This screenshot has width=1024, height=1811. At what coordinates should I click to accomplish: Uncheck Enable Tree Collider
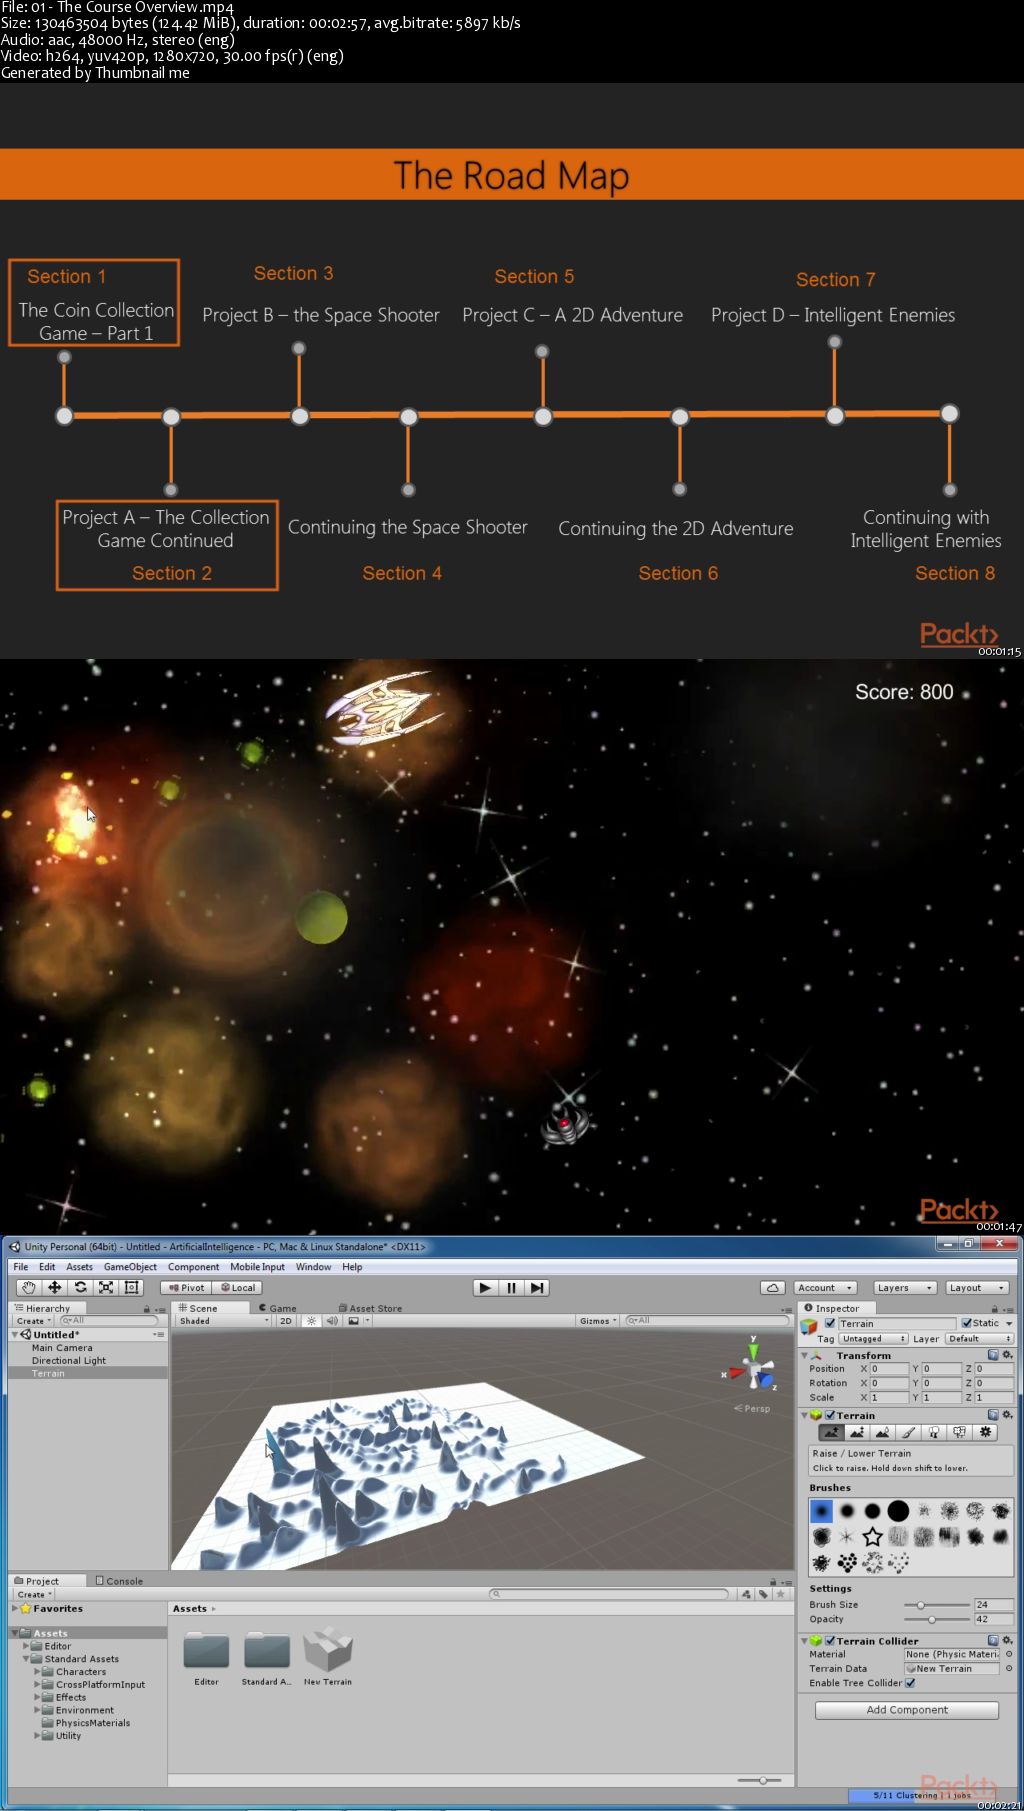coord(910,1682)
